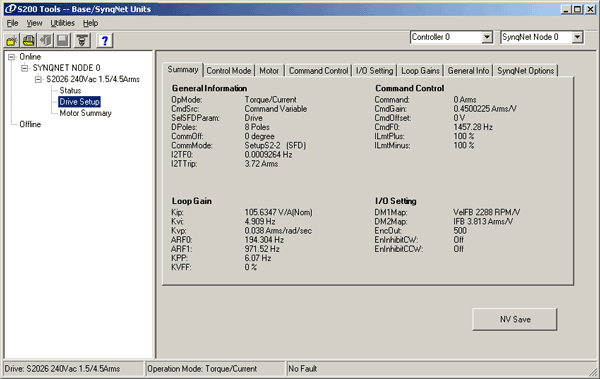Select Status in the drive tree
600x379 pixels.
pos(70,91)
